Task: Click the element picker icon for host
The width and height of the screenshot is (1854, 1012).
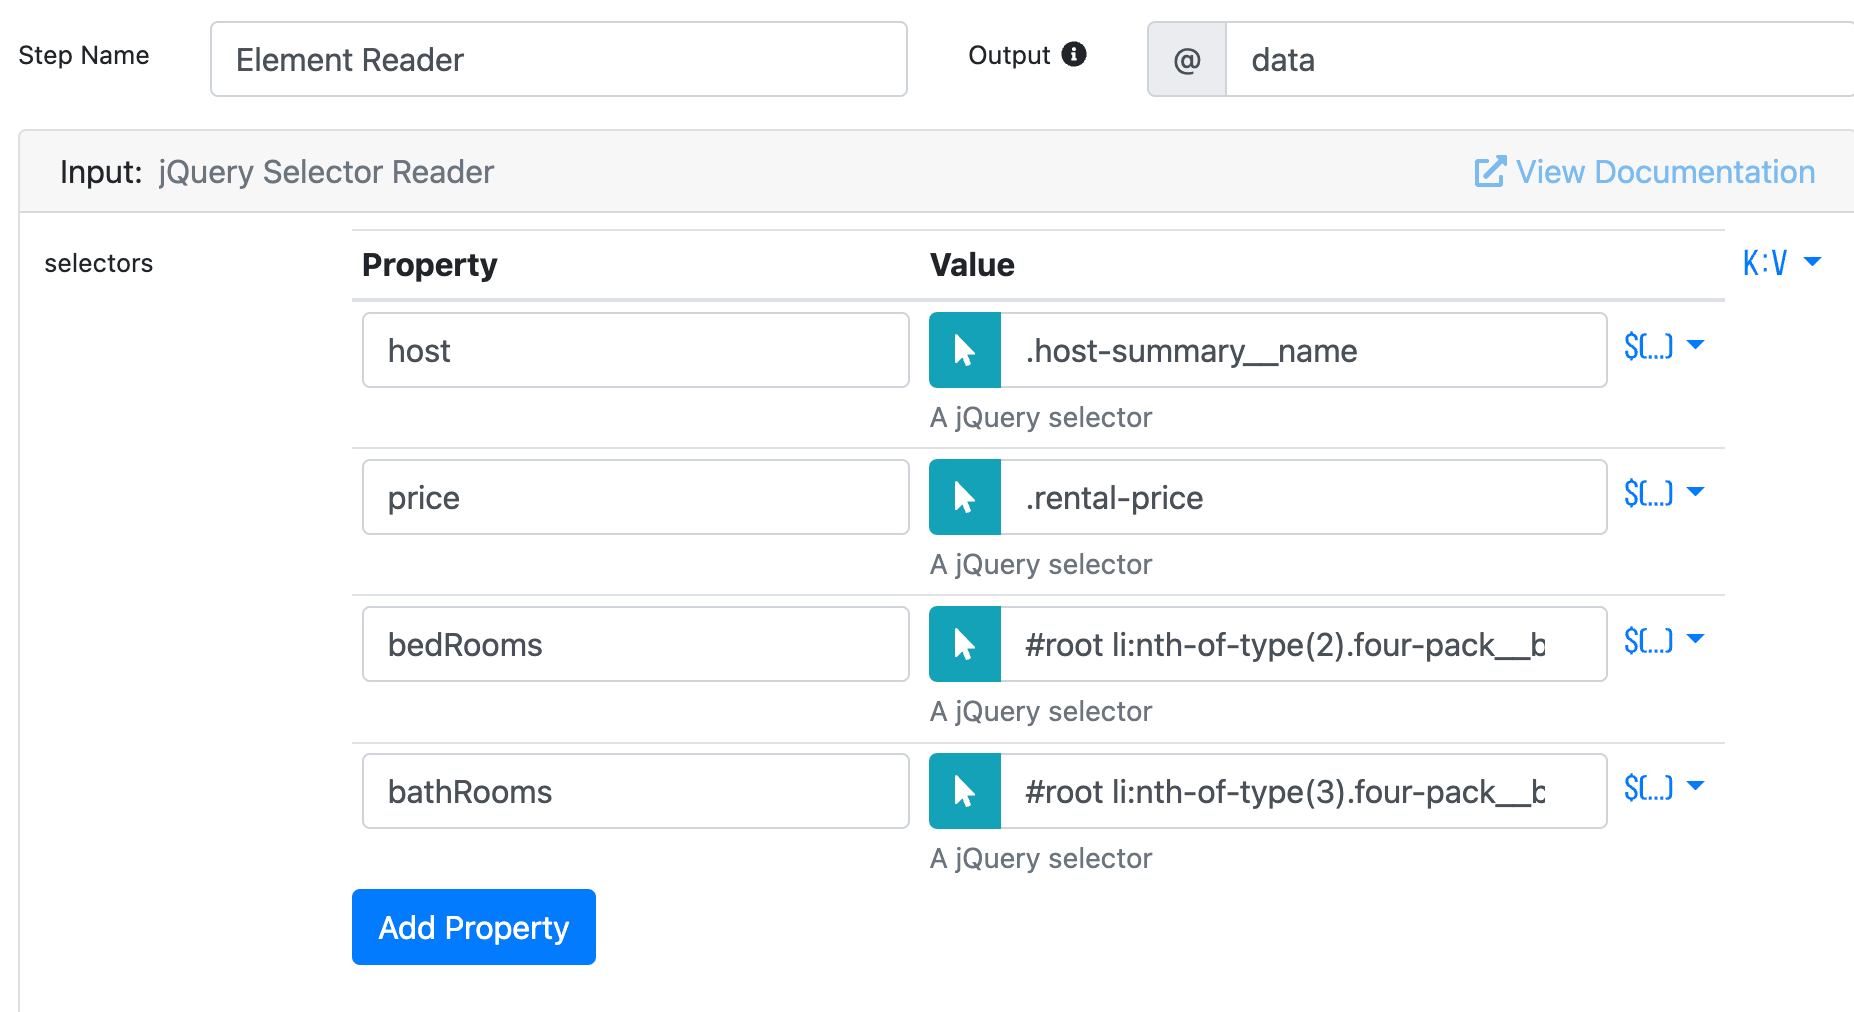Action: coord(965,350)
